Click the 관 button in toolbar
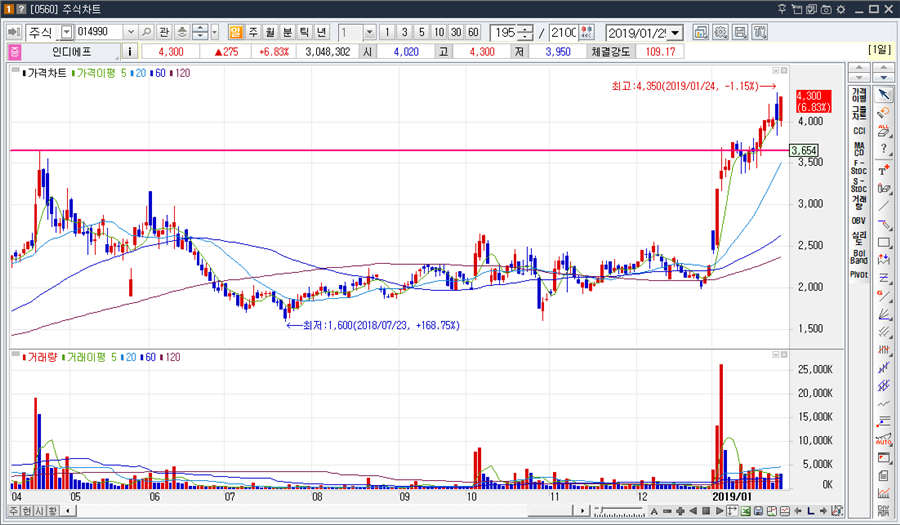Screen dimensions: 900x525 click(x=165, y=32)
